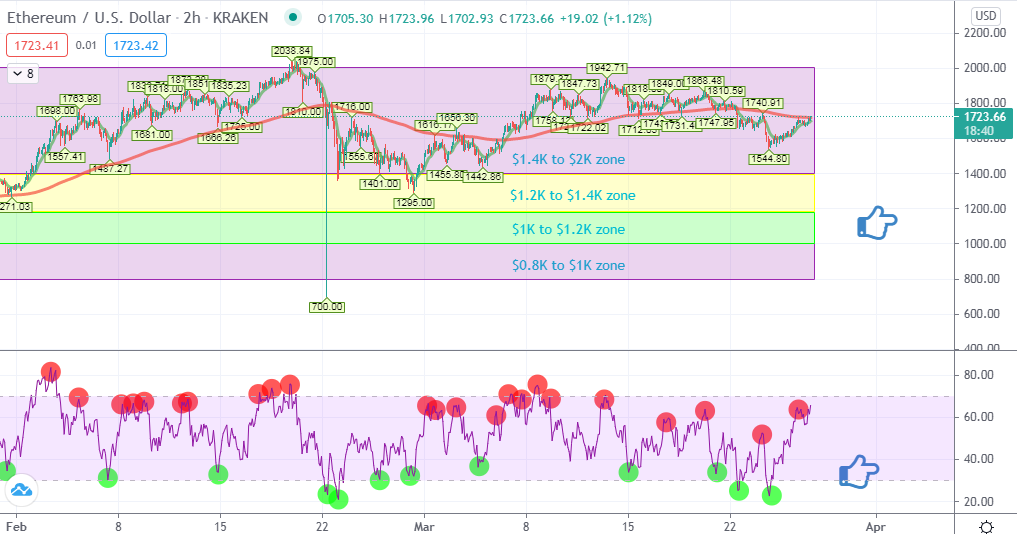This screenshot has width=1017, height=534.
Task: Click the 700.00 wick low price label
Action: [x=327, y=306]
